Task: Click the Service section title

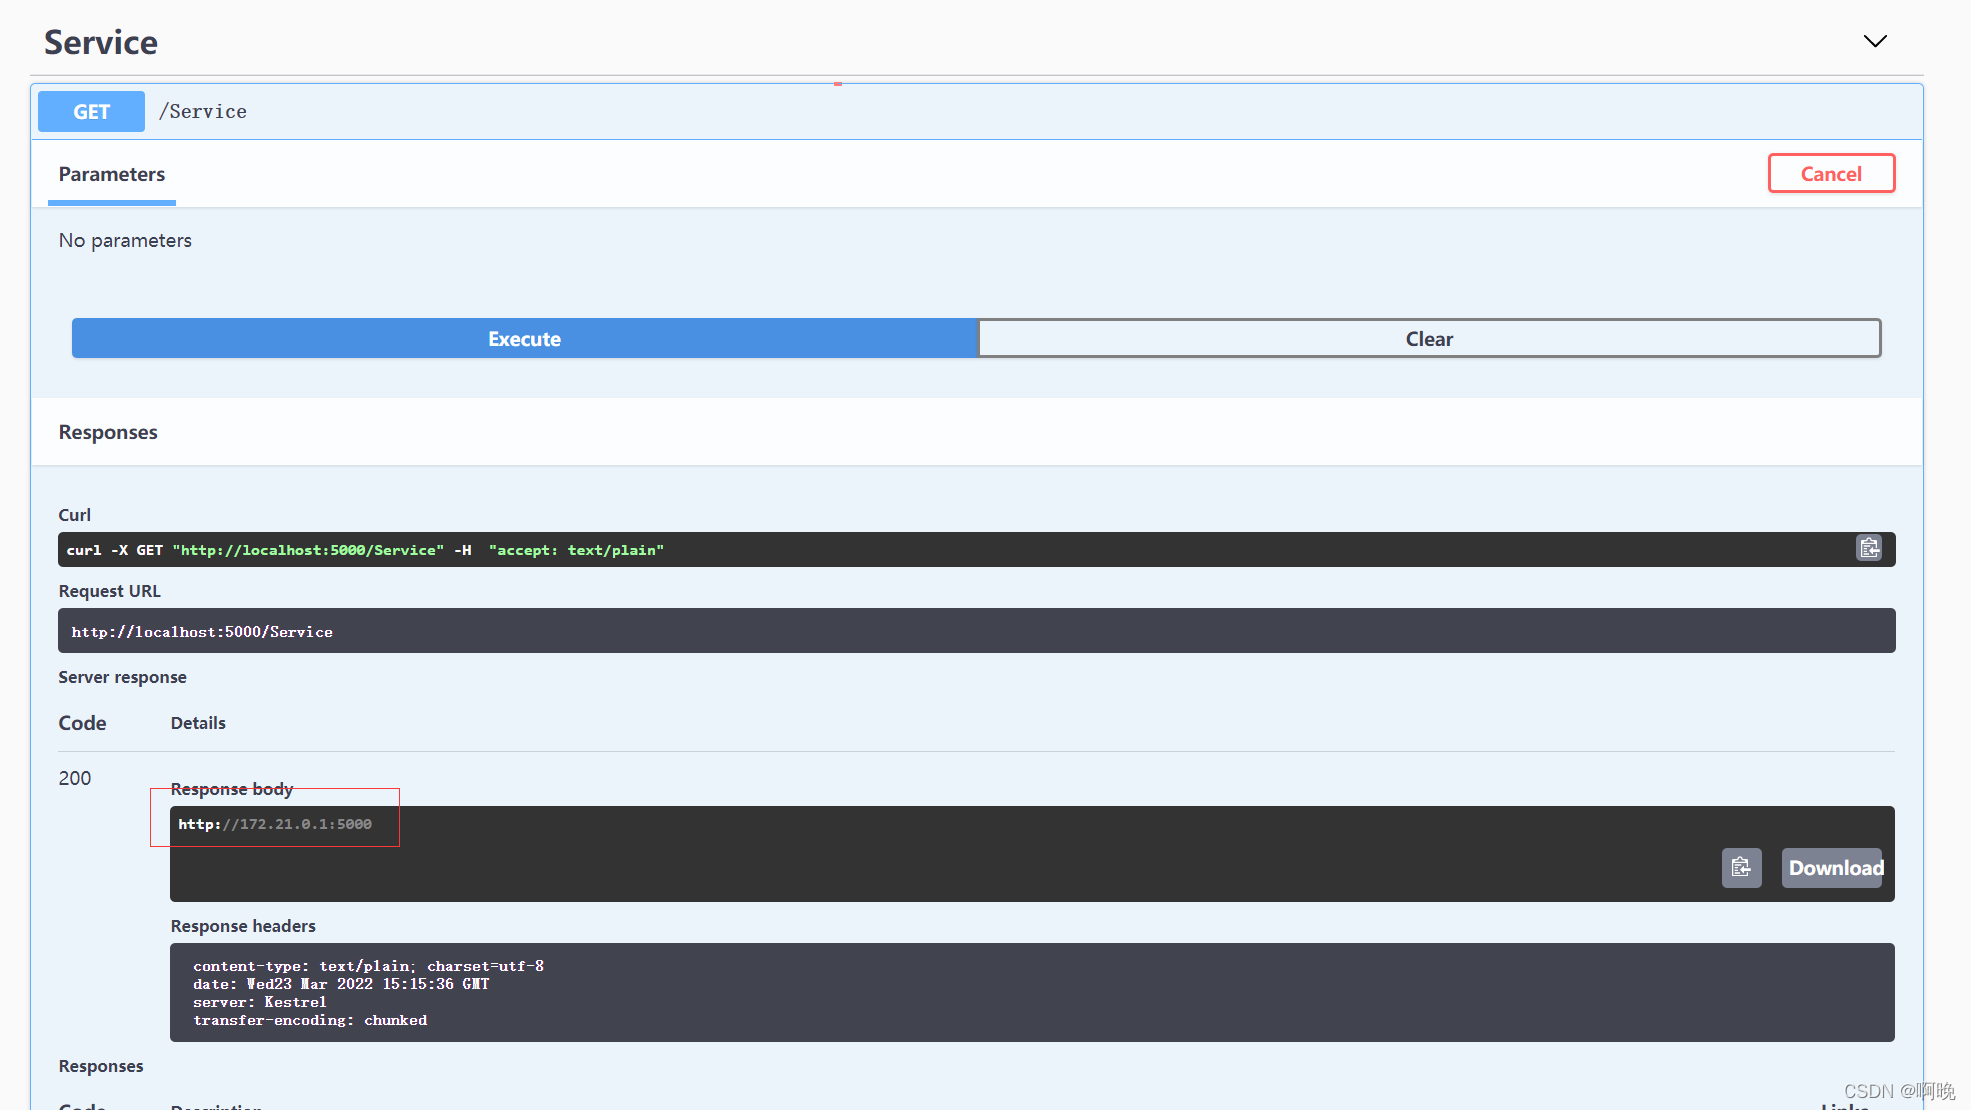Action: tap(101, 42)
